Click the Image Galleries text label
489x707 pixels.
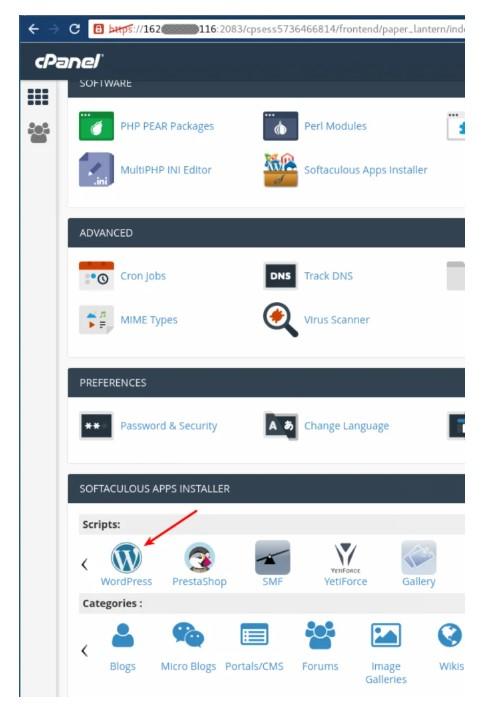tap(386, 672)
